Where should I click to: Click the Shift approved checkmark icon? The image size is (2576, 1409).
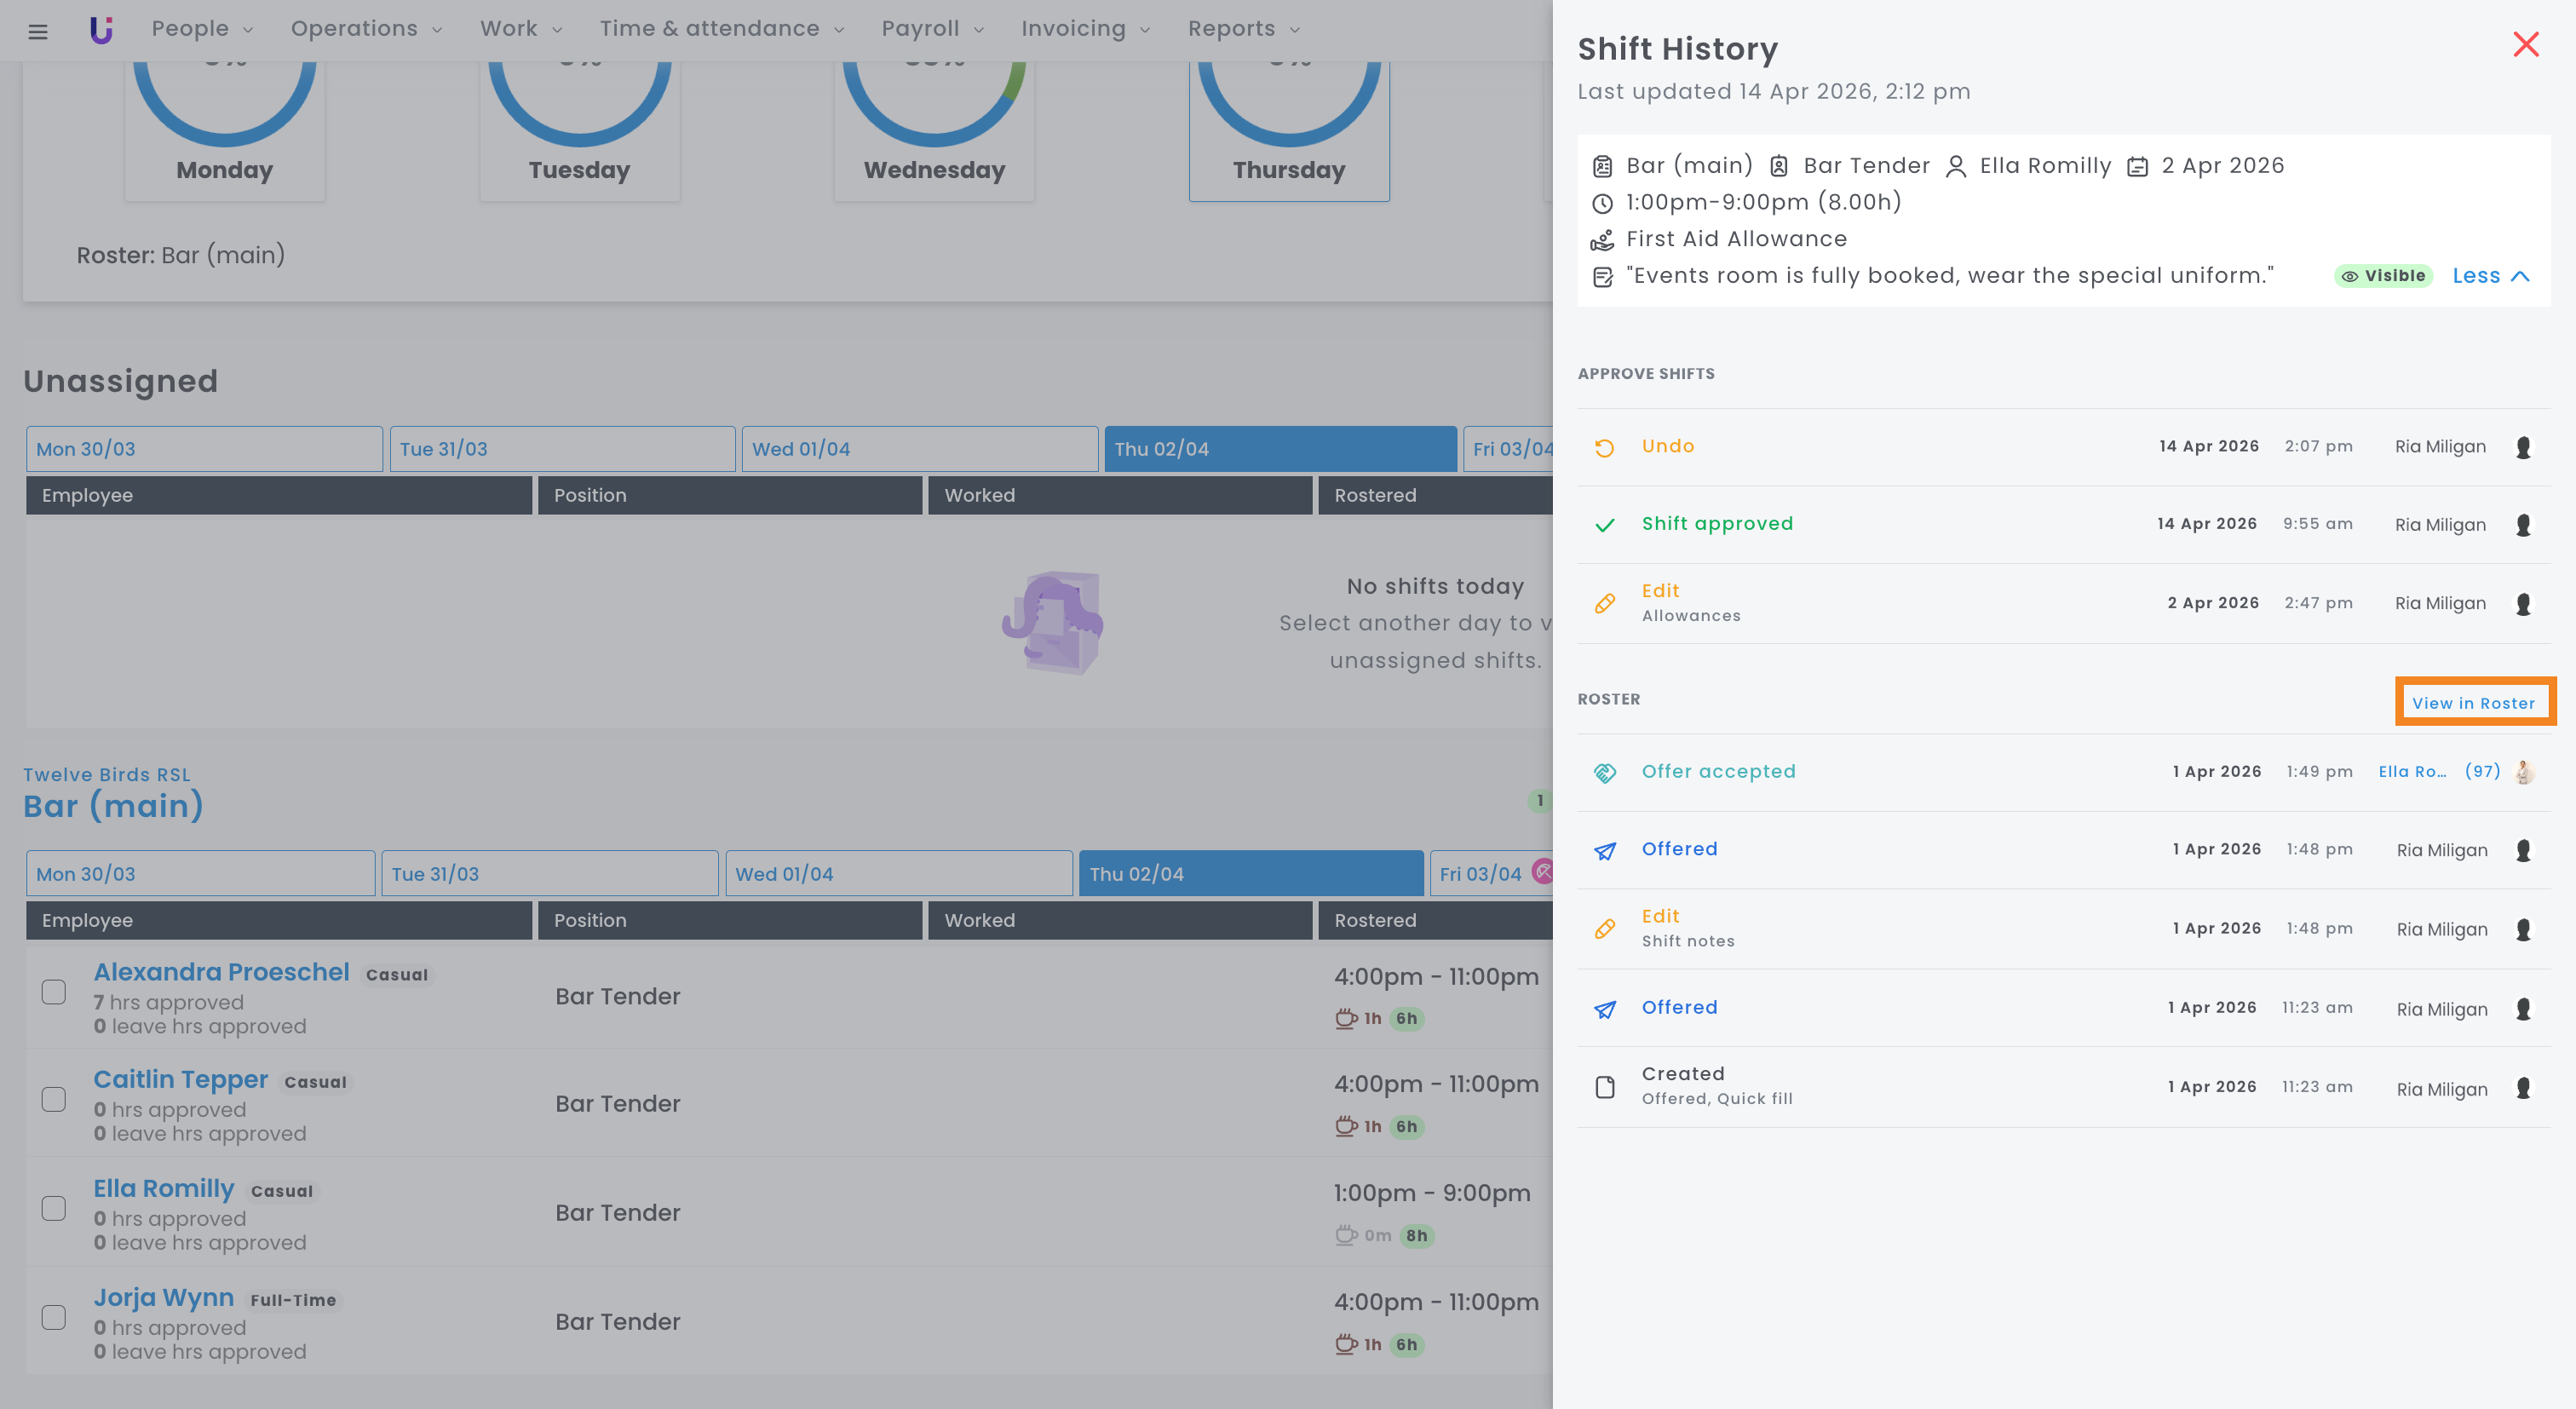coord(1604,525)
